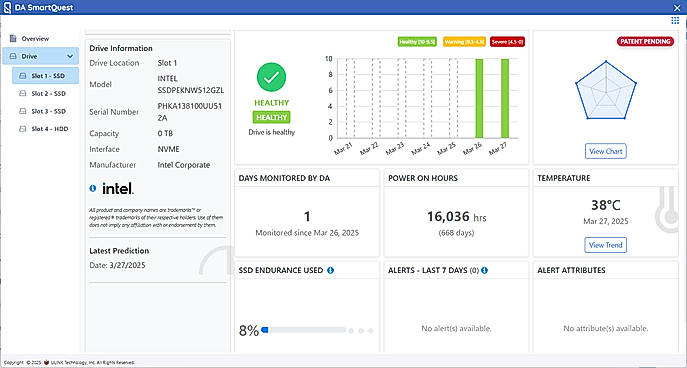
Task: Click the ULINK logo in the footer
Action: tap(46, 363)
